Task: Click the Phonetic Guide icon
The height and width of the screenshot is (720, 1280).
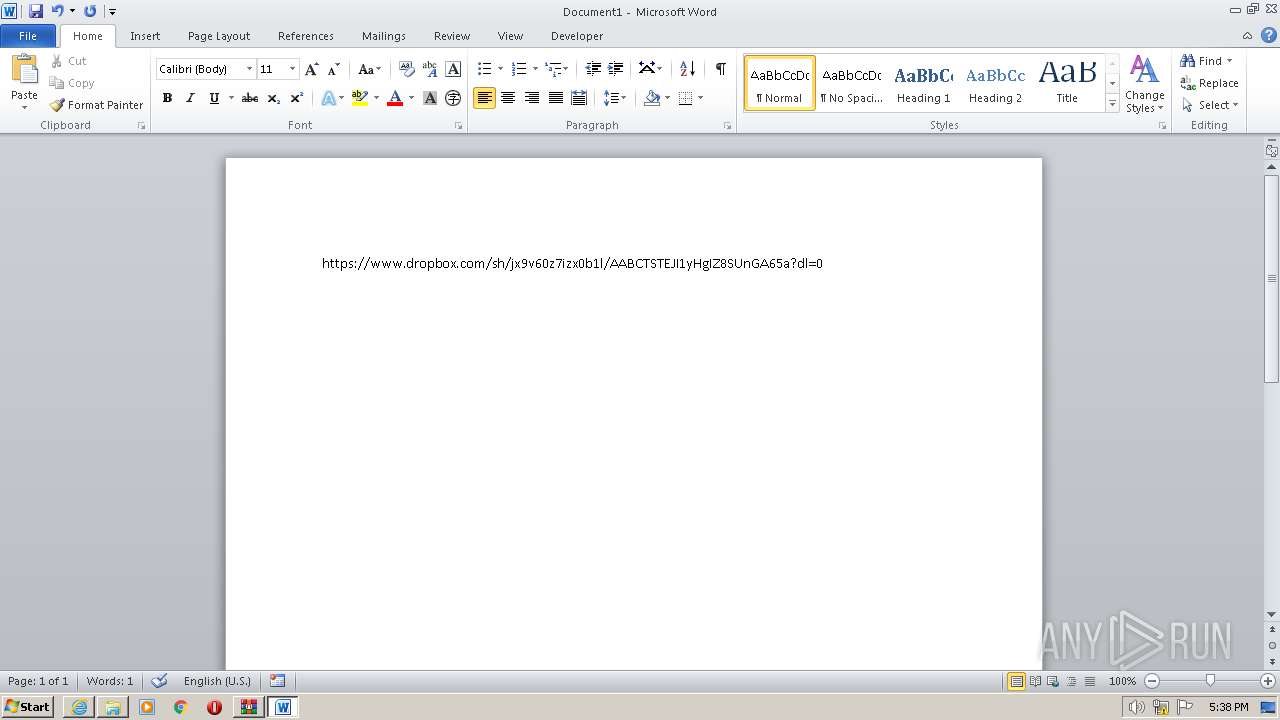Action: tap(430, 69)
